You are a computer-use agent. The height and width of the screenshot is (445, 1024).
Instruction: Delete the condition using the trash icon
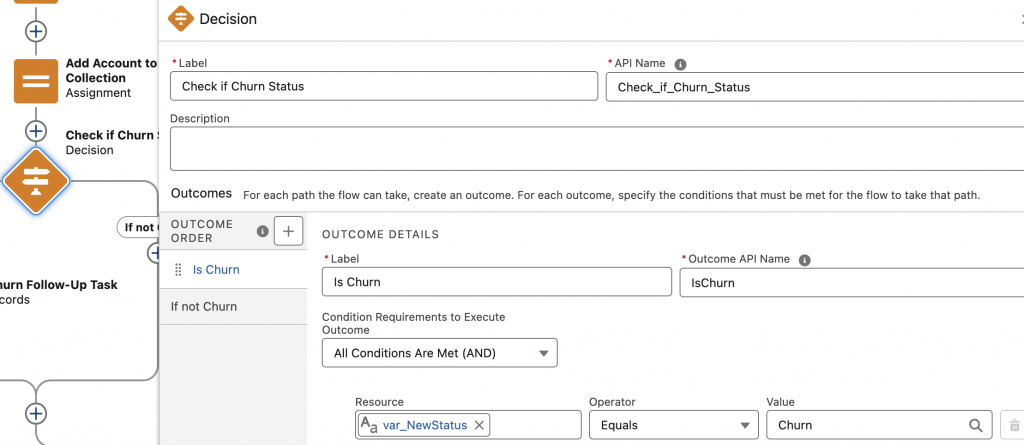[x=1011, y=425]
